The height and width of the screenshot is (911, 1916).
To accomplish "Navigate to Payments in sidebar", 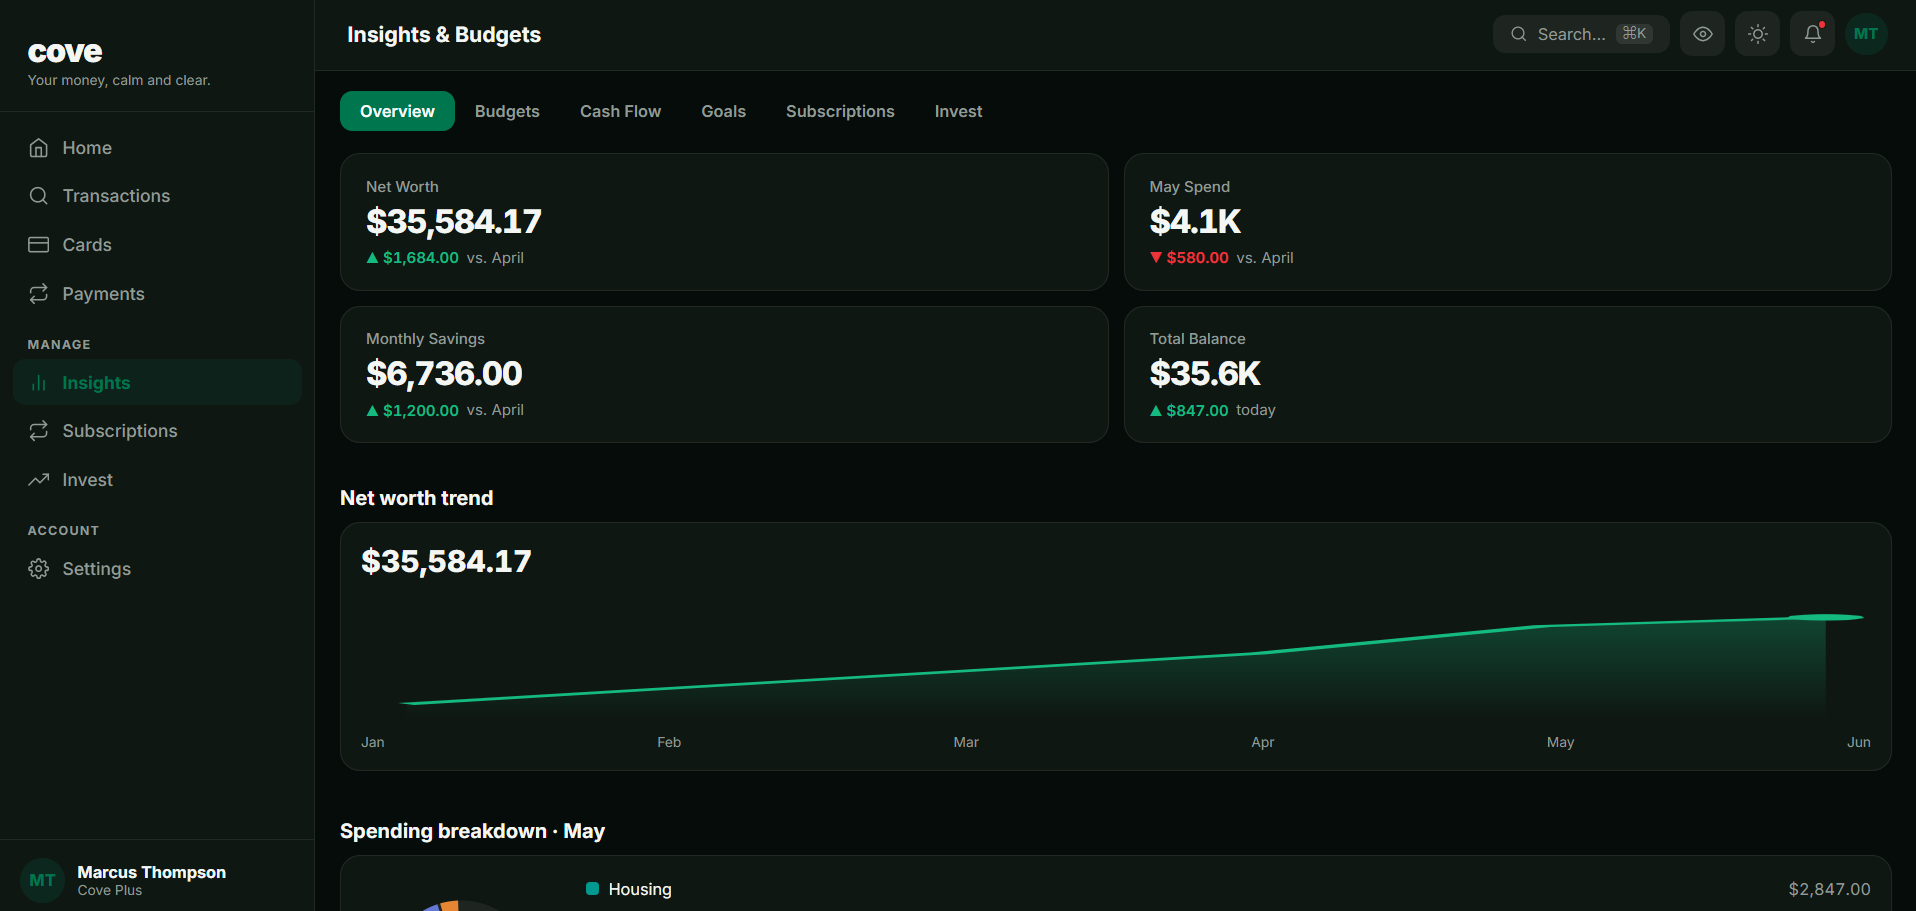I will 157,294.
